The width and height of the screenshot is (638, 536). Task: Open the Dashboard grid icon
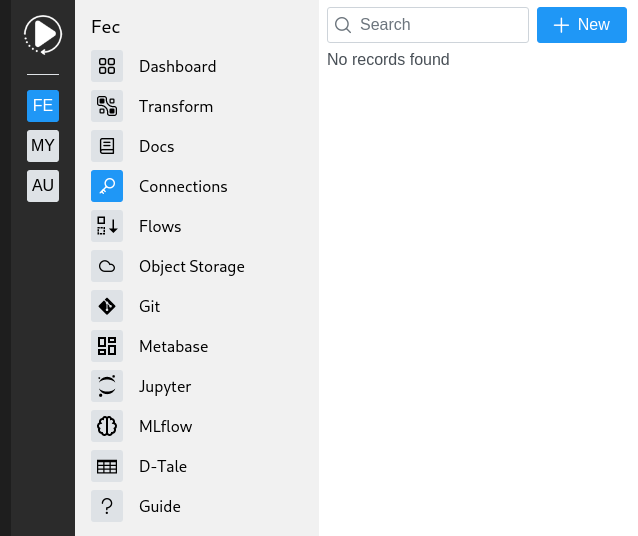click(x=107, y=67)
